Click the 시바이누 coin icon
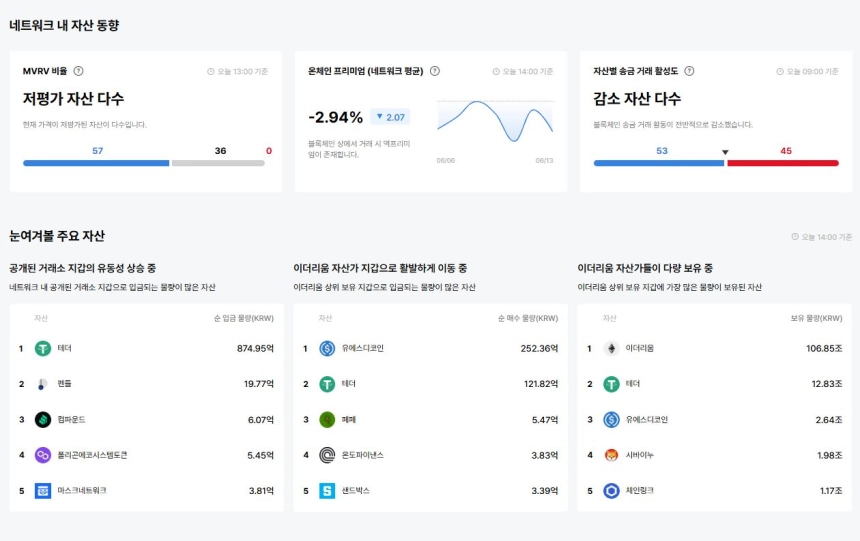Viewport: 860px width, 541px height. [x=611, y=455]
